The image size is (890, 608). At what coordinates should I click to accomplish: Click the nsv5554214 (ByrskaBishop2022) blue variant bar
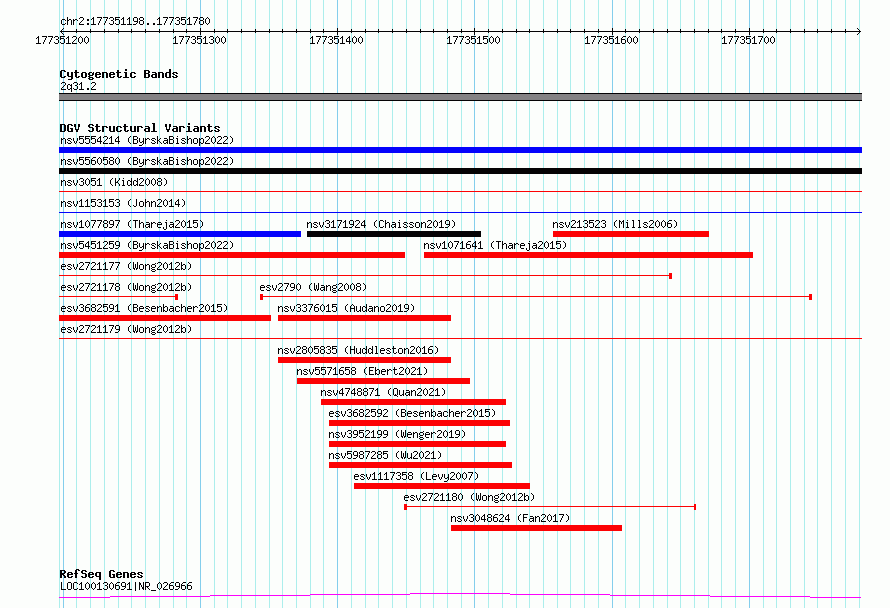460,150
